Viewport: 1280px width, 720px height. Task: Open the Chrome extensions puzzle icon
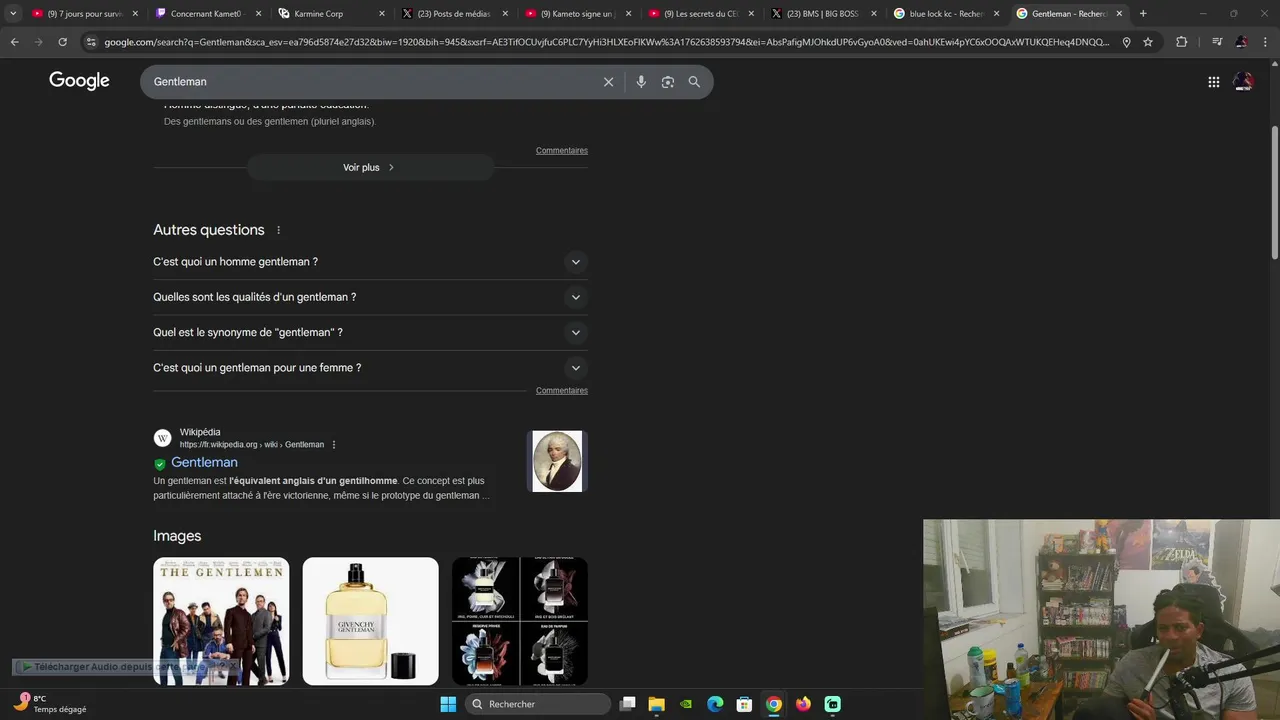coord(1182,42)
